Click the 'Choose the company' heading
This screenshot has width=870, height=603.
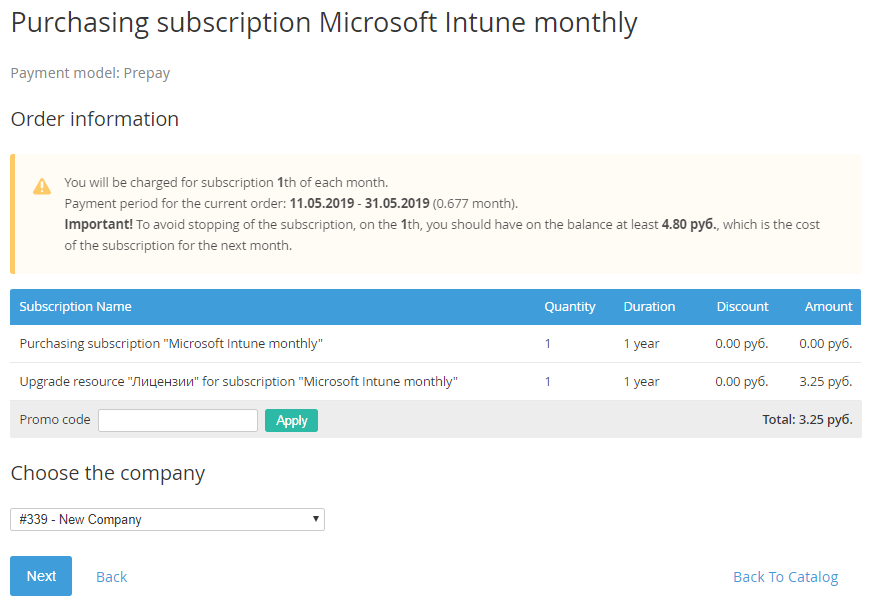108,473
